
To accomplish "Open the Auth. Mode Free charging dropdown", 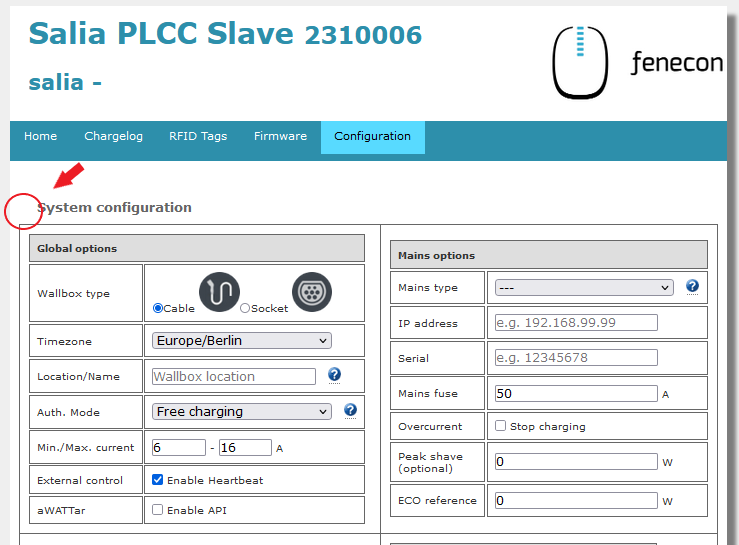I will click(241, 412).
